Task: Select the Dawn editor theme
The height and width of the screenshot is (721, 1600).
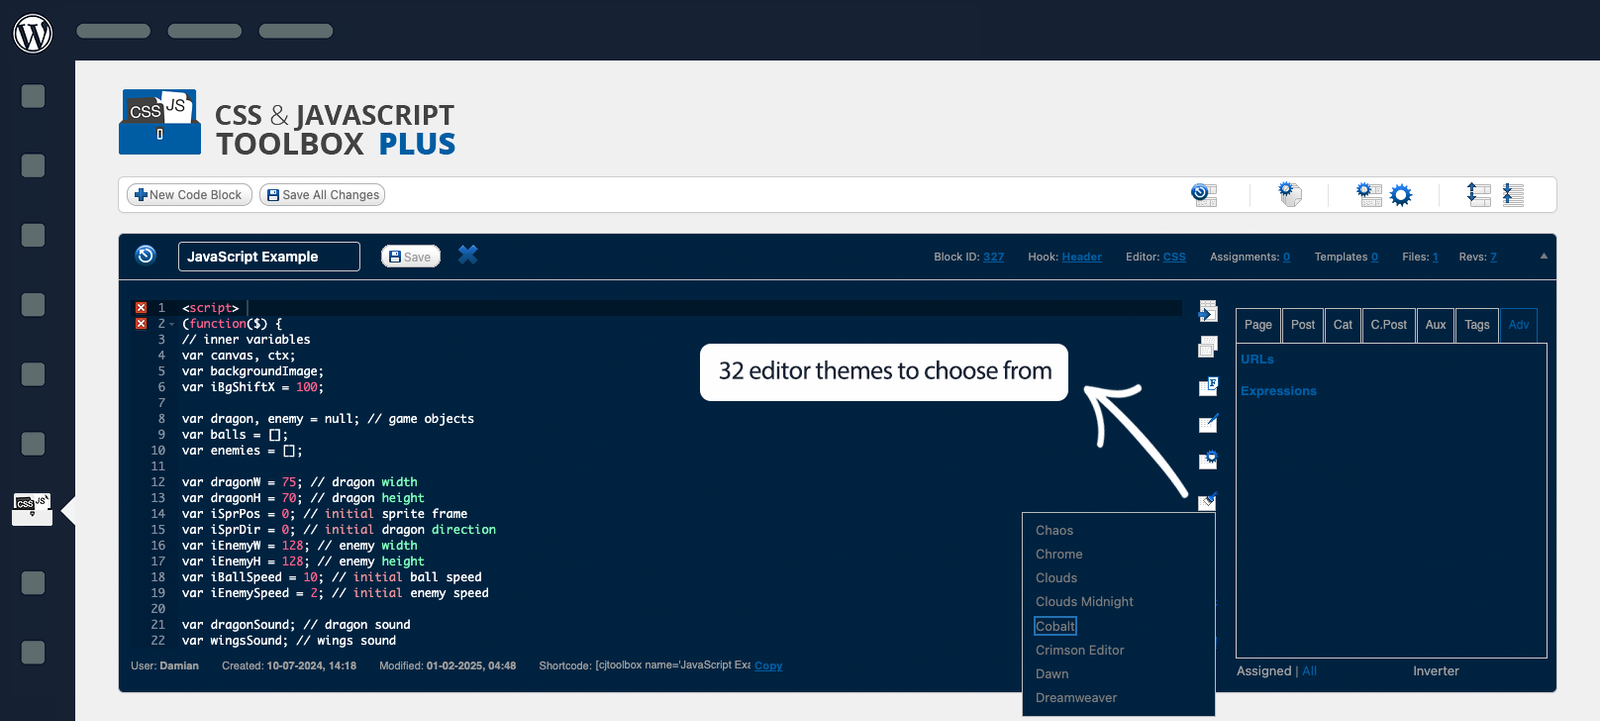Action: click(1052, 674)
